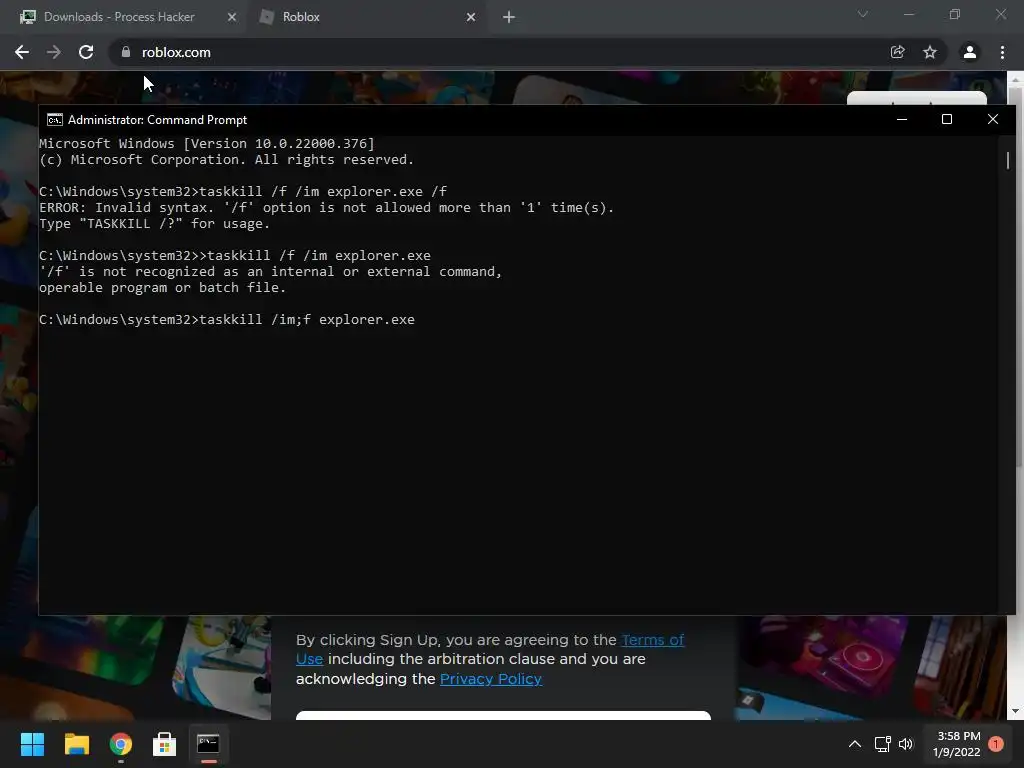Close the Roblox tab
Screen dimensions: 1024x768
pyautogui.click(x=471, y=17)
